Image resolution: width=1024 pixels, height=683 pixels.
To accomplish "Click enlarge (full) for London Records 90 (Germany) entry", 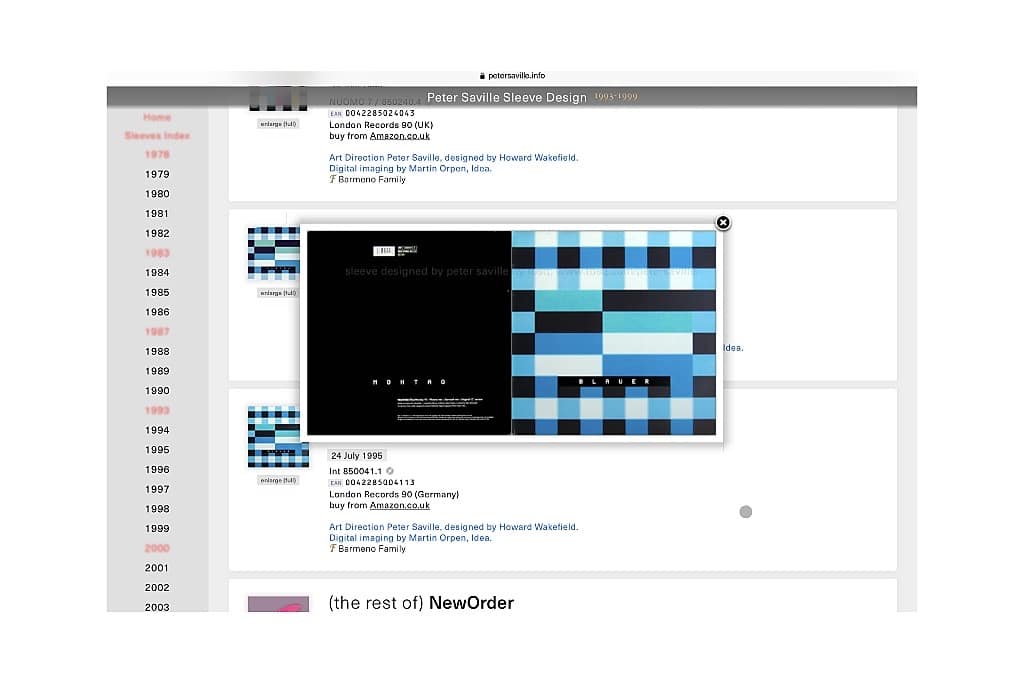I will pyautogui.click(x=278, y=481).
